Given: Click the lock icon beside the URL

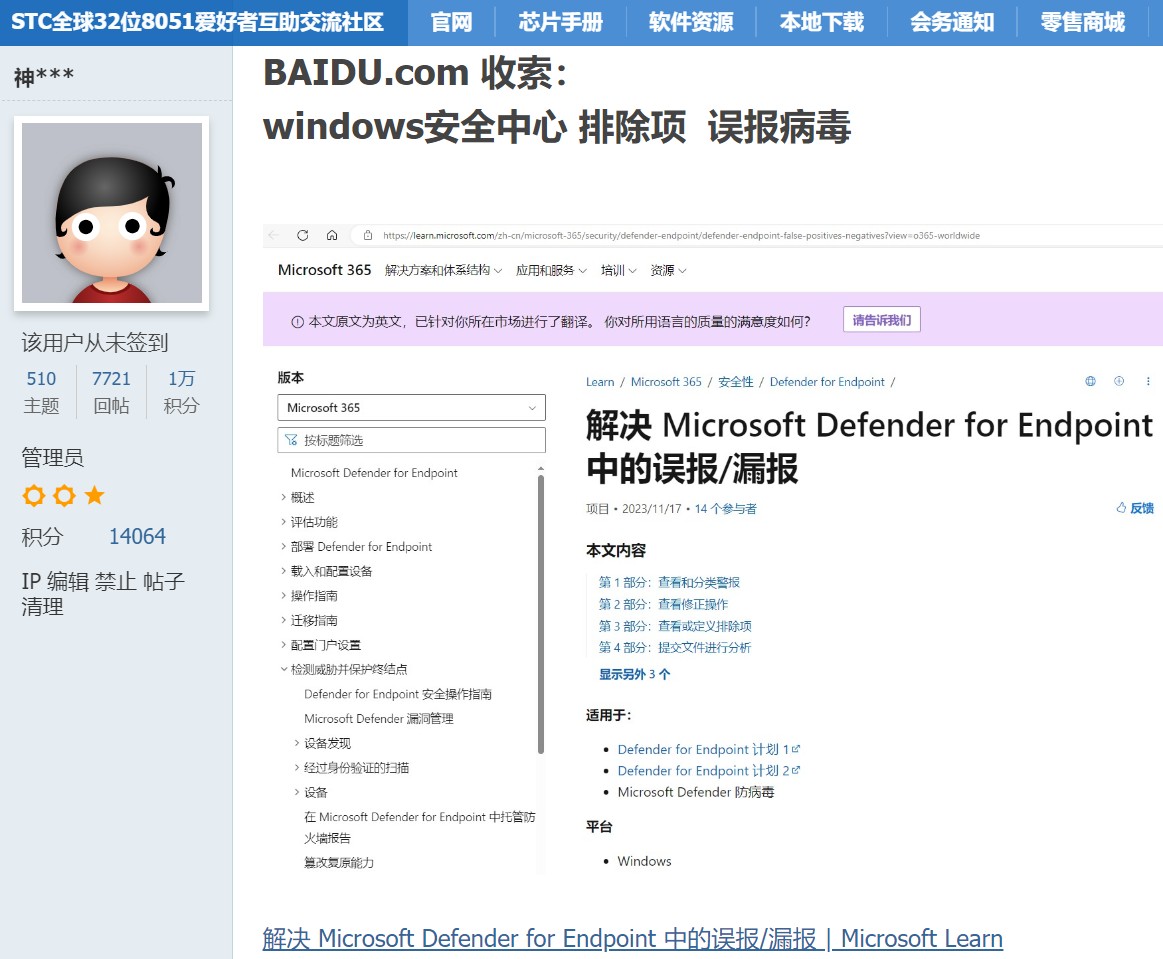Looking at the screenshot, I should click(x=368, y=235).
